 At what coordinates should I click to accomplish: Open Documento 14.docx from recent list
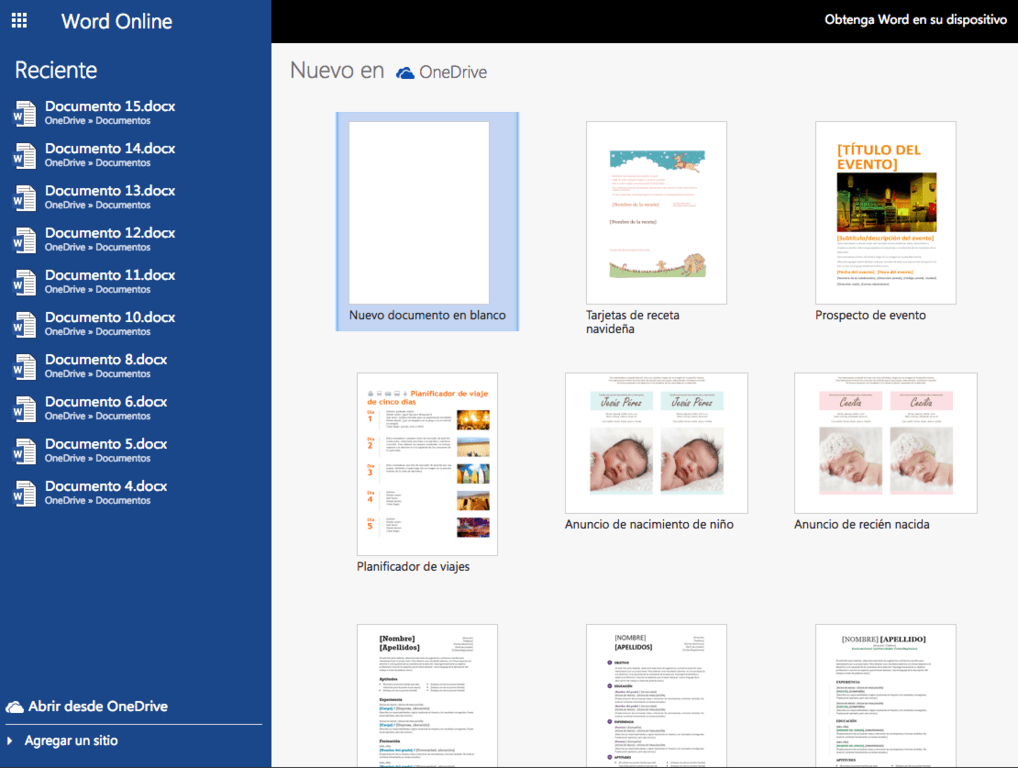(x=110, y=149)
